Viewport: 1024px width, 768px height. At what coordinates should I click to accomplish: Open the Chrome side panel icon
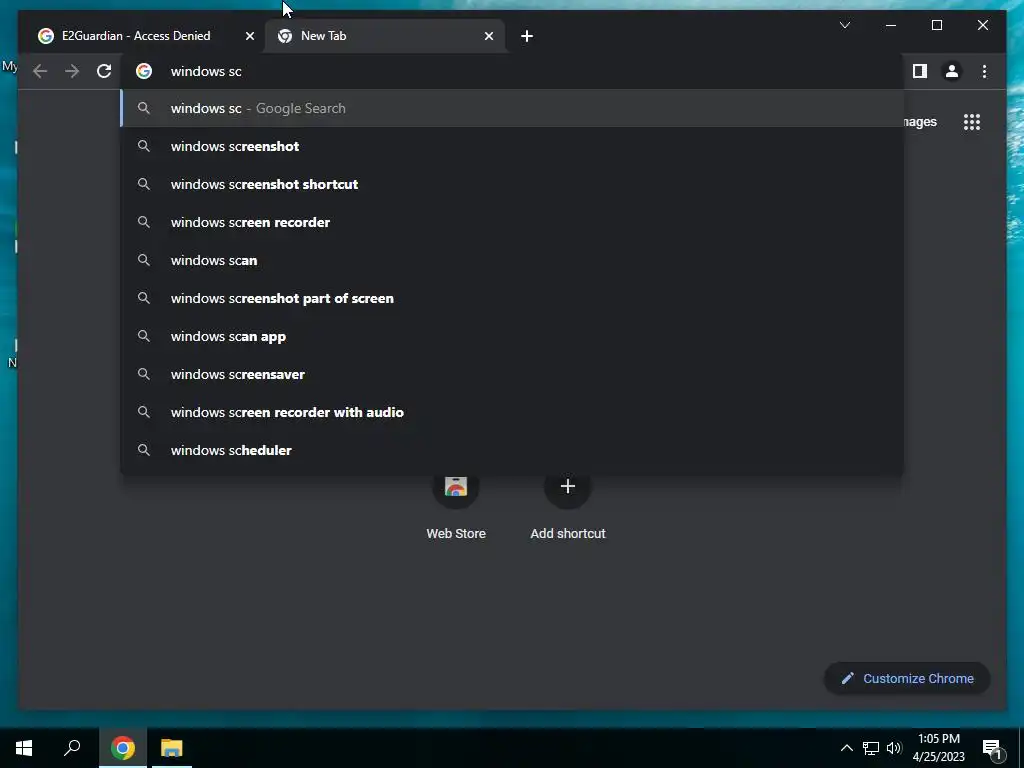pyautogui.click(x=920, y=71)
